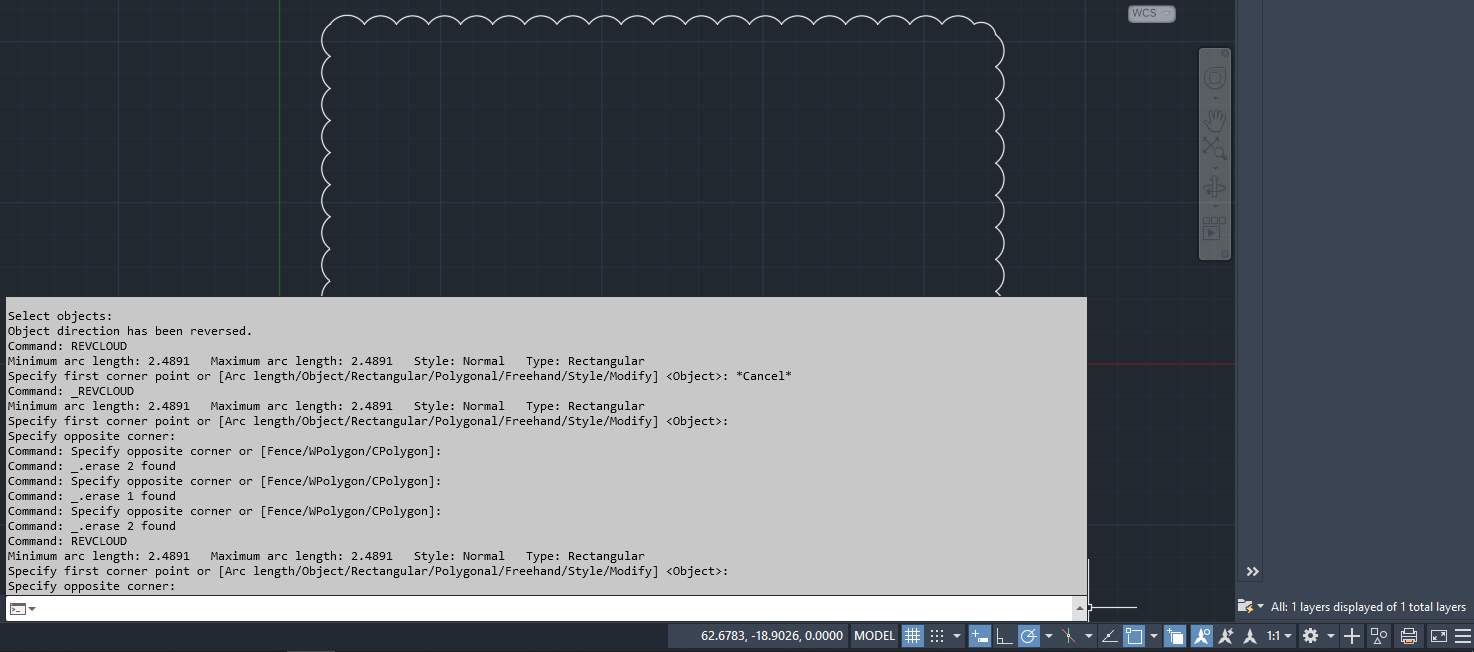Select the Pan tool on the navigation bar

click(1215, 118)
